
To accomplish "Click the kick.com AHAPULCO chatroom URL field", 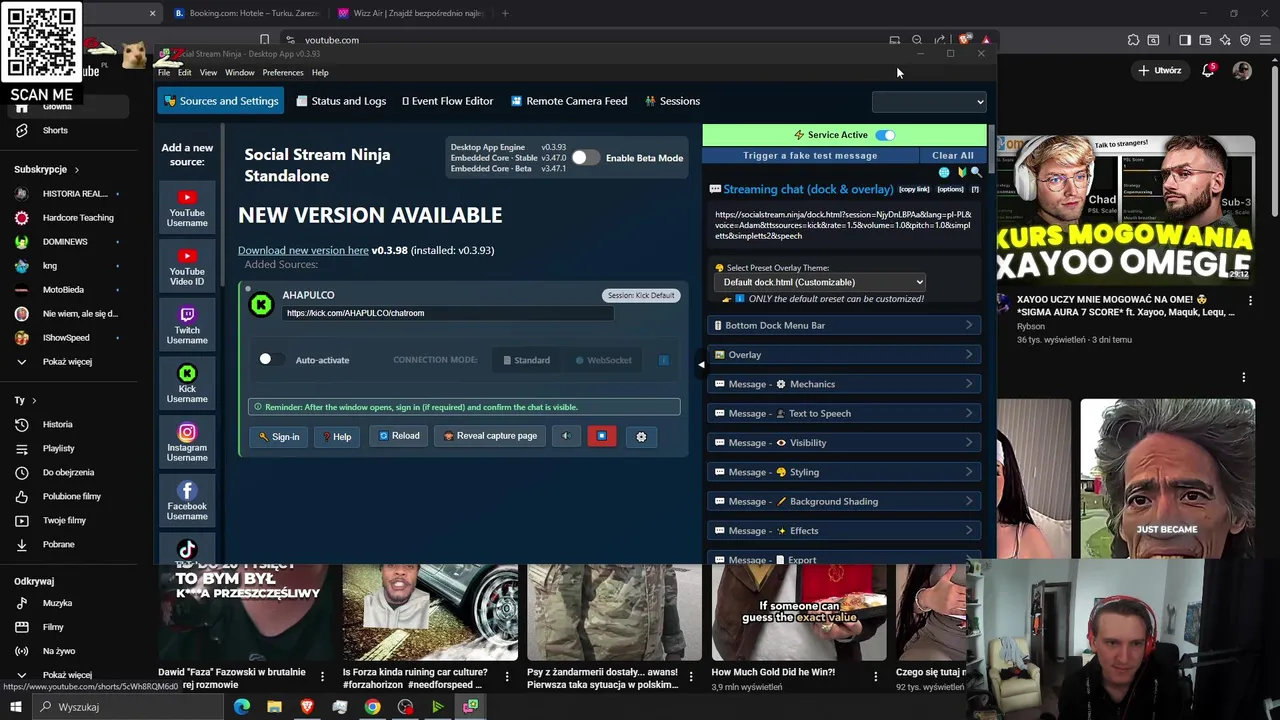I will [448, 313].
